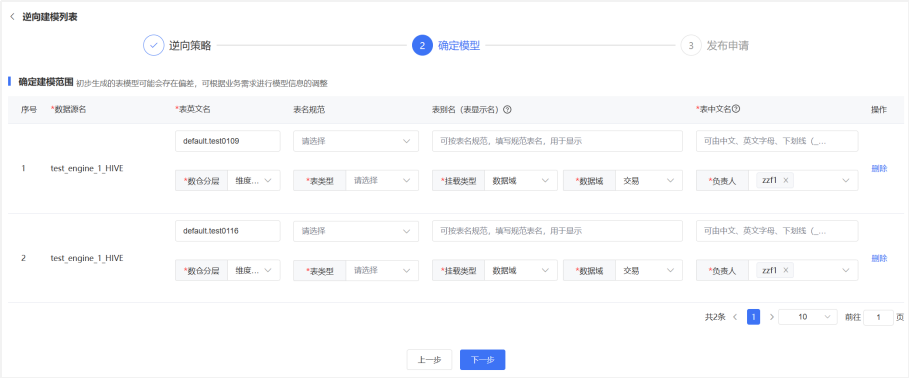This screenshot has width=909, height=378.
Task: Click 表英文名 column header
Action: [192, 110]
